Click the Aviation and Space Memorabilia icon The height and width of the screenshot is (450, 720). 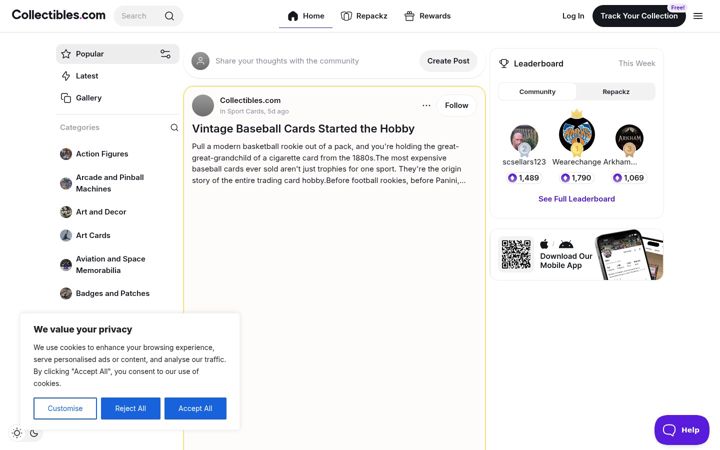tap(66, 264)
